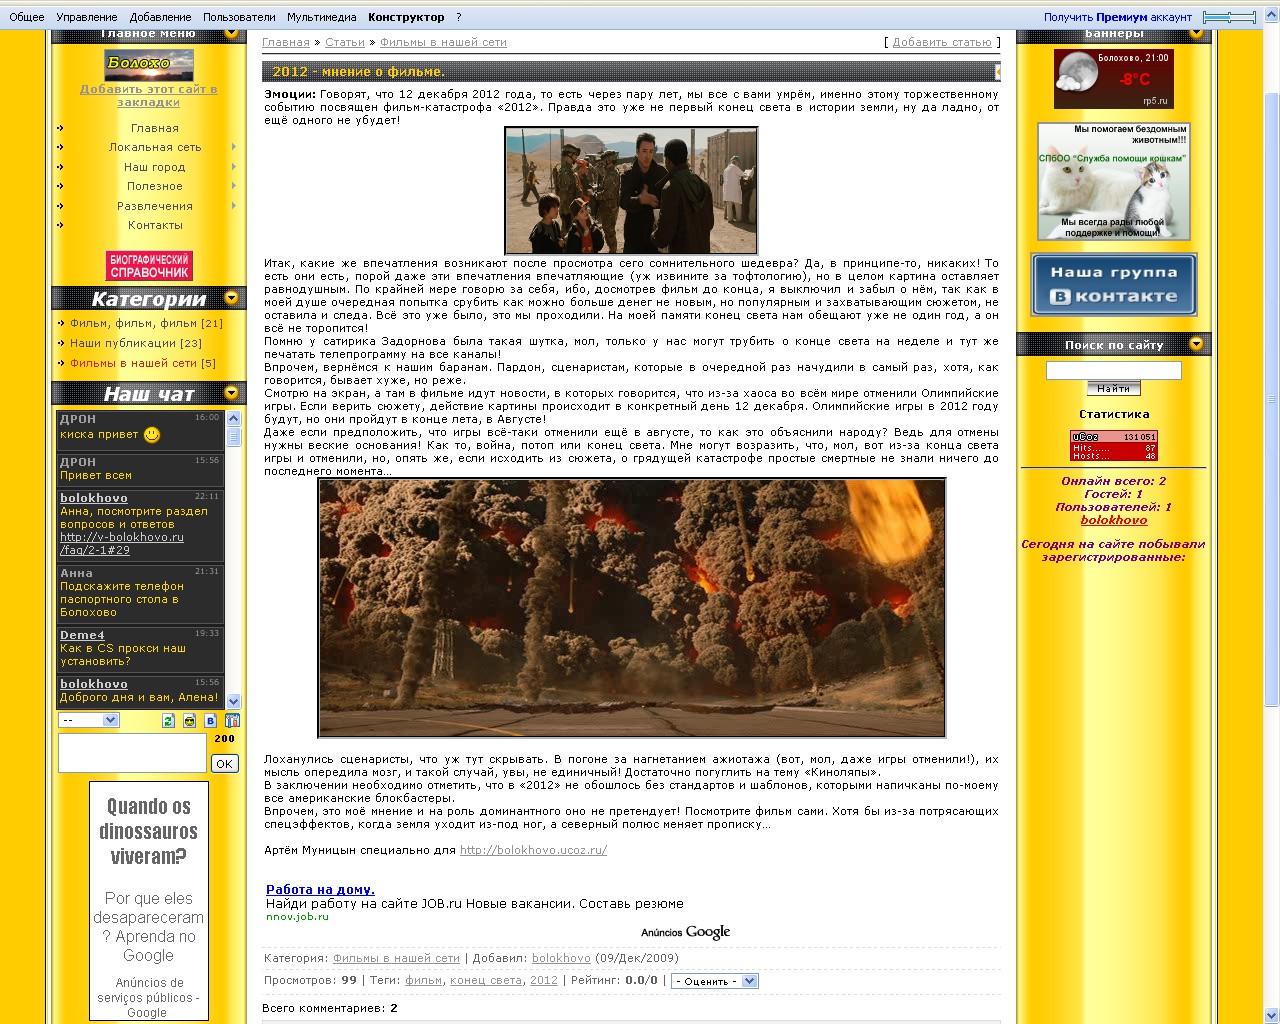Image resolution: width=1280 pixels, height=1024 pixels.
Task: Open the Общее admin menu
Action: tap(27, 17)
